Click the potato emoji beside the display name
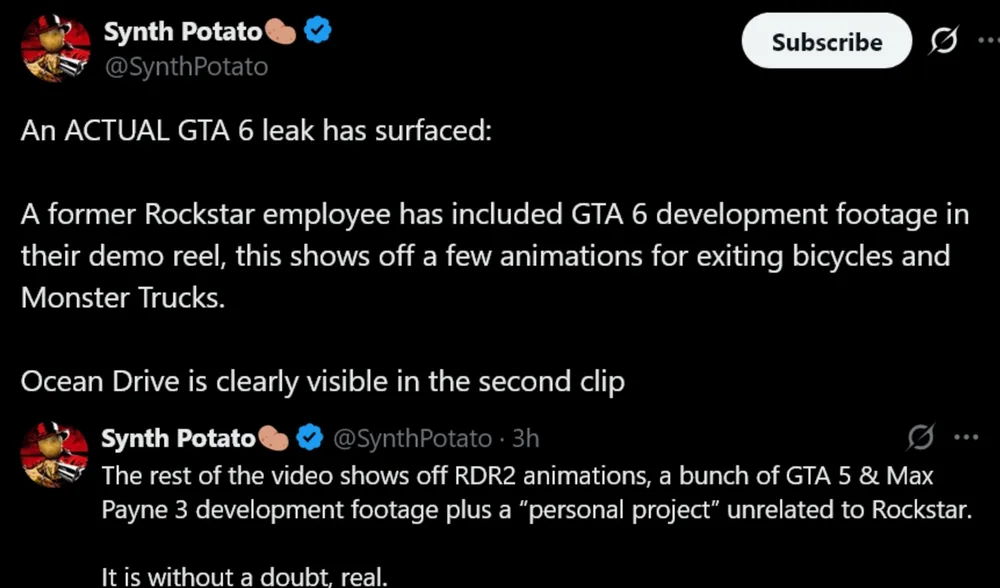Screen dimensions: 1000x588 click(283, 31)
